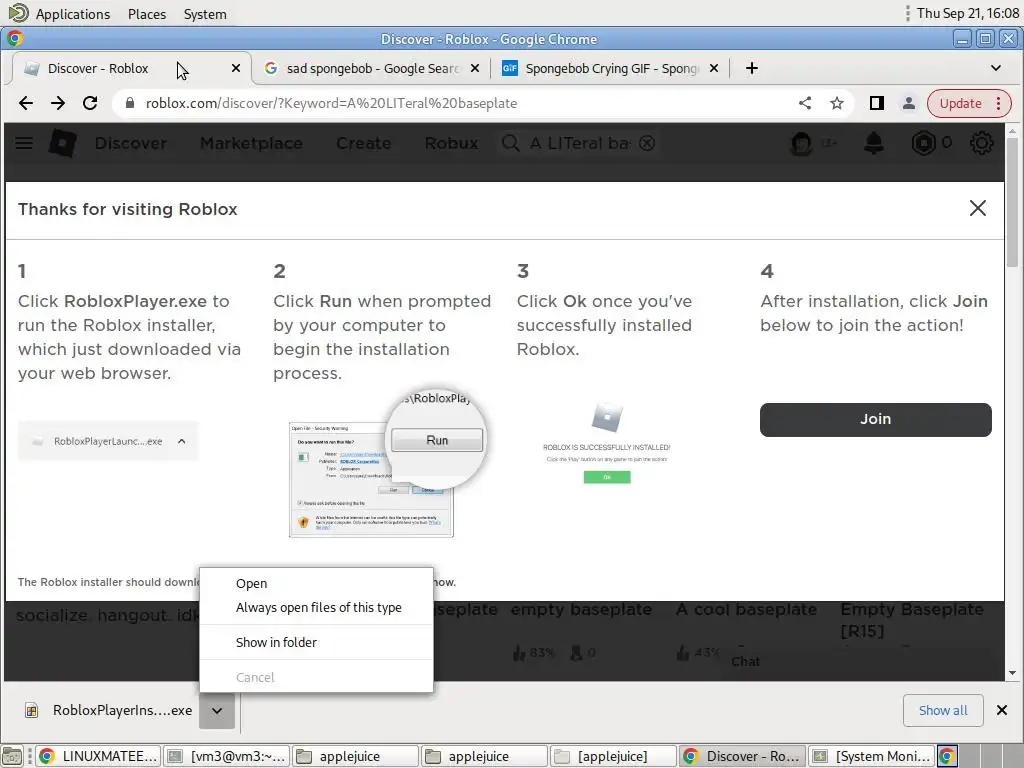Viewport: 1024px width, 768px height.
Task: Select Show in folder menu entry
Action: [316, 643]
